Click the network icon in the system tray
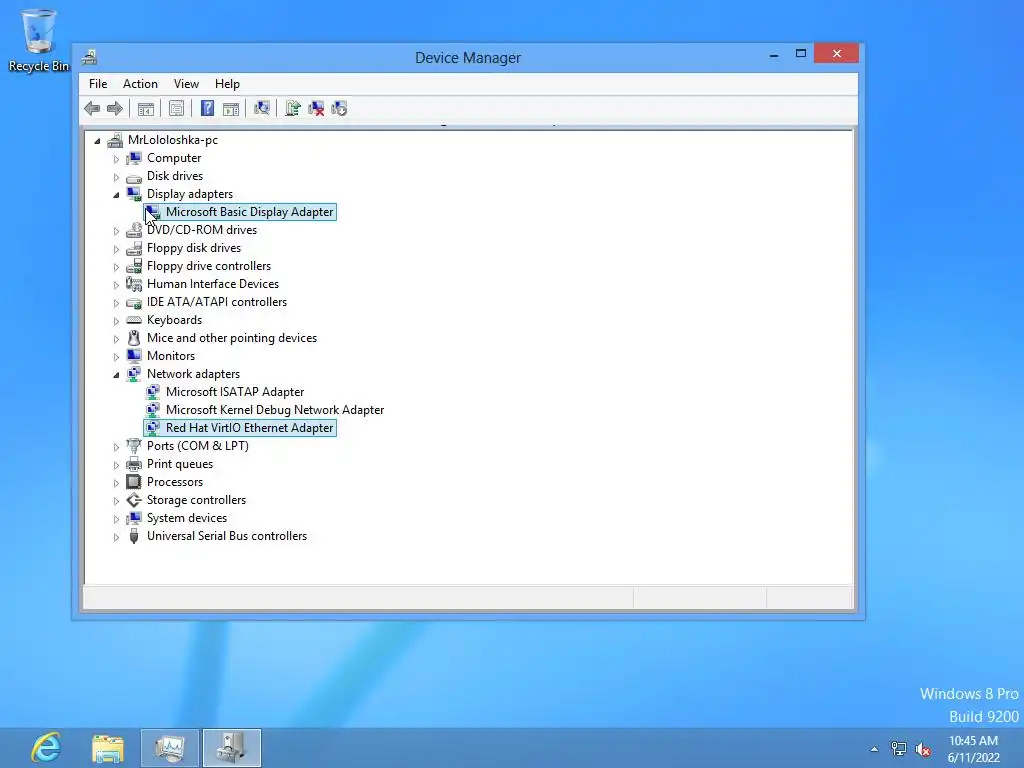The width and height of the screenshot is (1024, 768). click(899, 749)
